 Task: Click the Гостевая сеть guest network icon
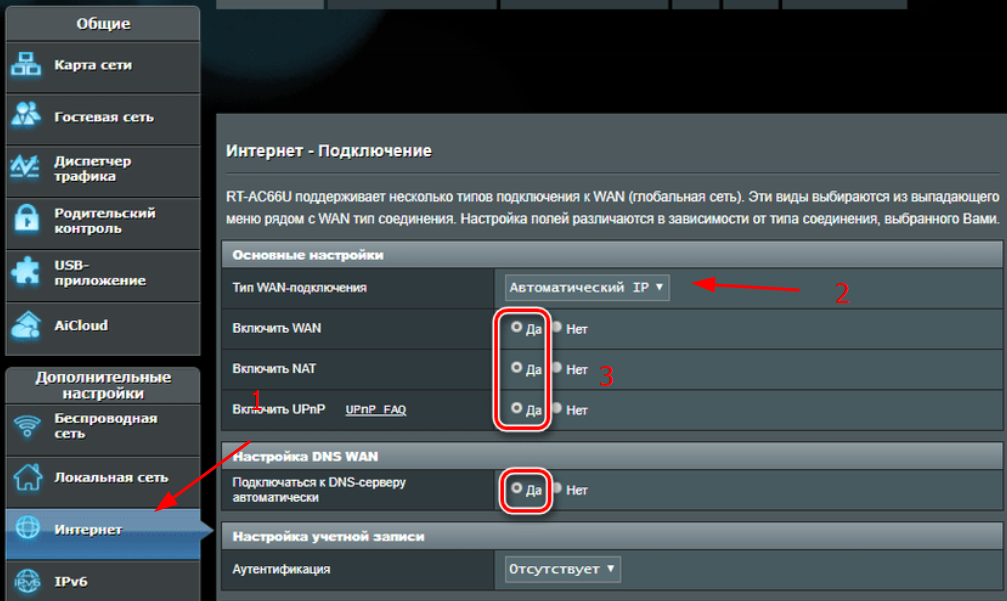coord(26,116)
